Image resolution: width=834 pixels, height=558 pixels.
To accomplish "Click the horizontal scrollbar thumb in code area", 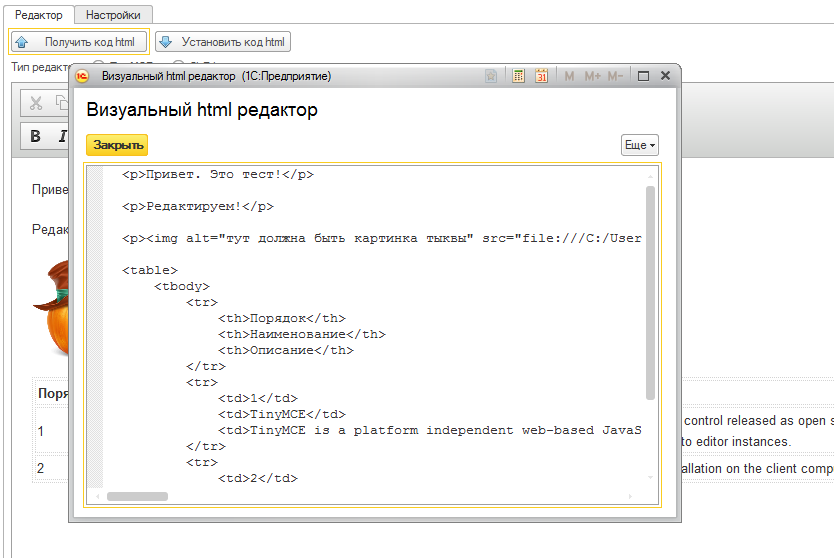I will pyautogui.click(x=137, y=496).
